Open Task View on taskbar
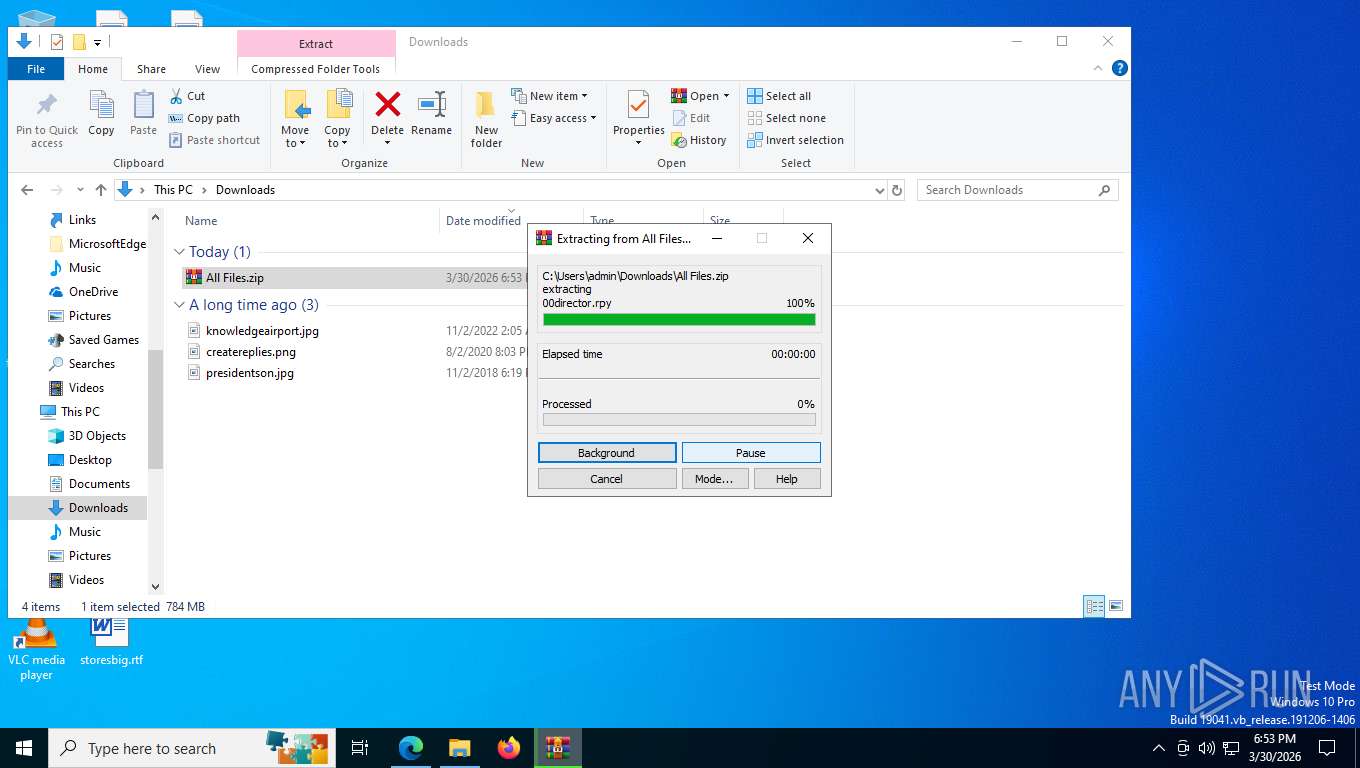Image resolution: width=1360 pixels, height=768 pixels. click(x=360, y=747)
